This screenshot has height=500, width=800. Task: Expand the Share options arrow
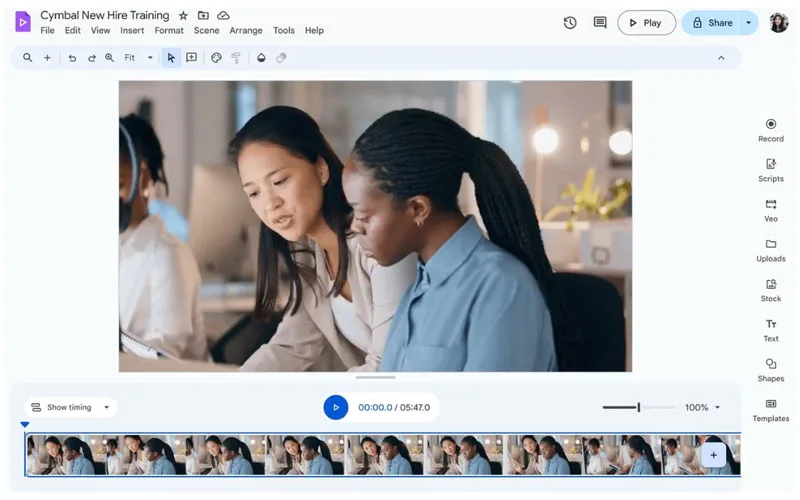click(748, 23)
